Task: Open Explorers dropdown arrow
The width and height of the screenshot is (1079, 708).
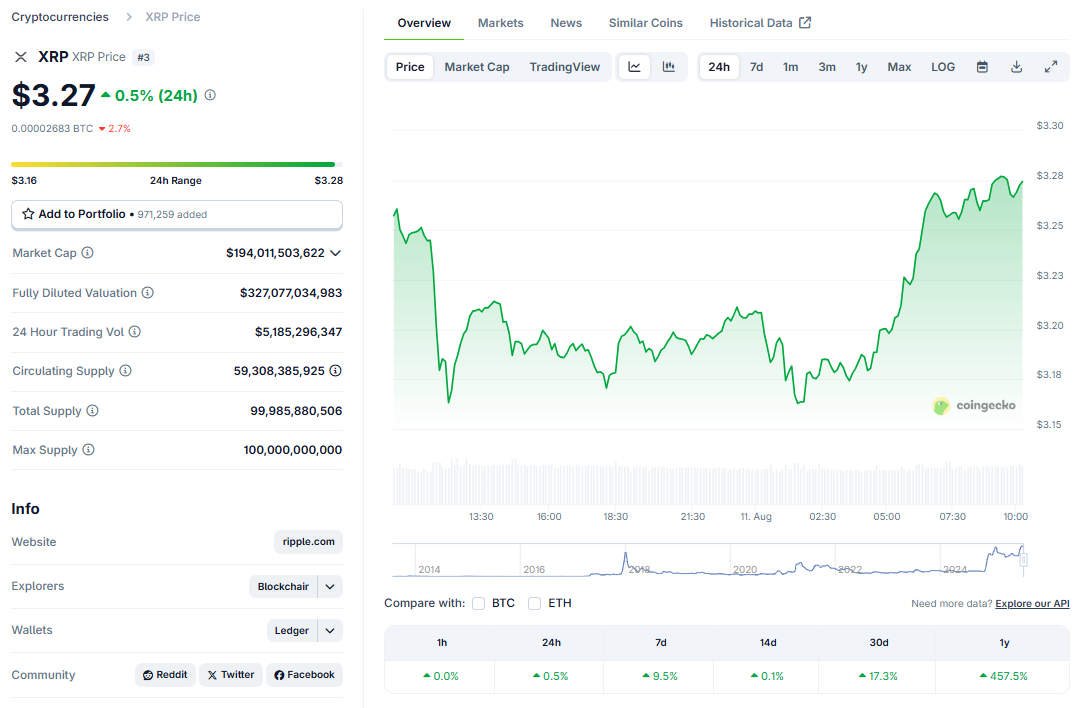Action: pos(330,587)
